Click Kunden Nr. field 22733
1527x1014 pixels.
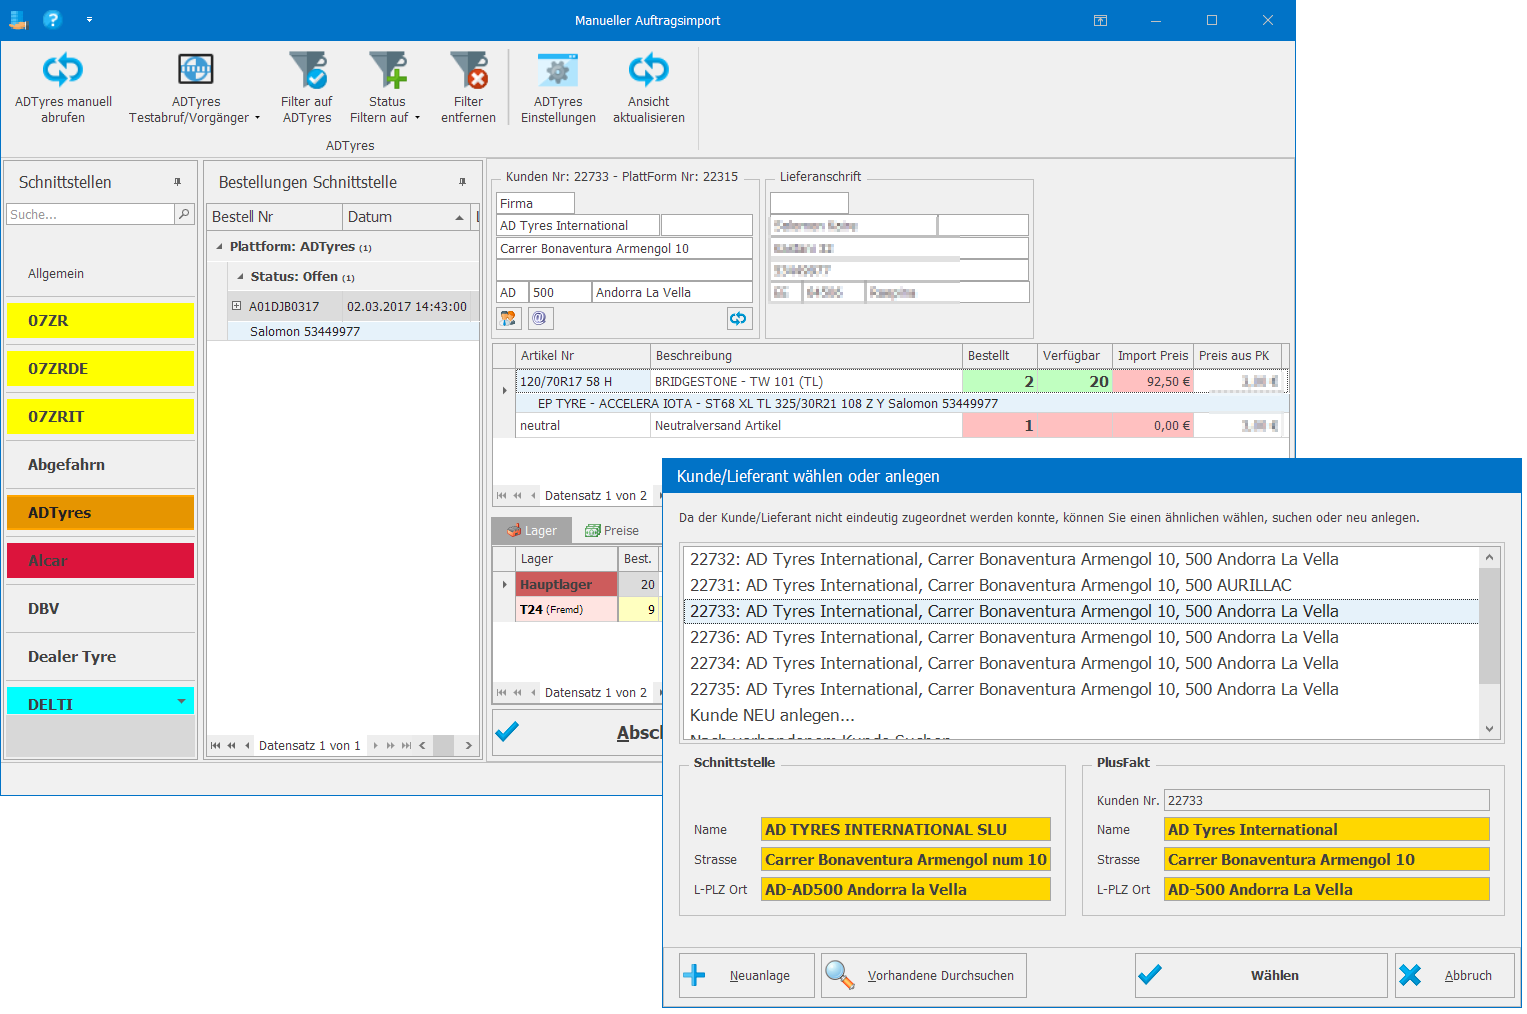1327,800
